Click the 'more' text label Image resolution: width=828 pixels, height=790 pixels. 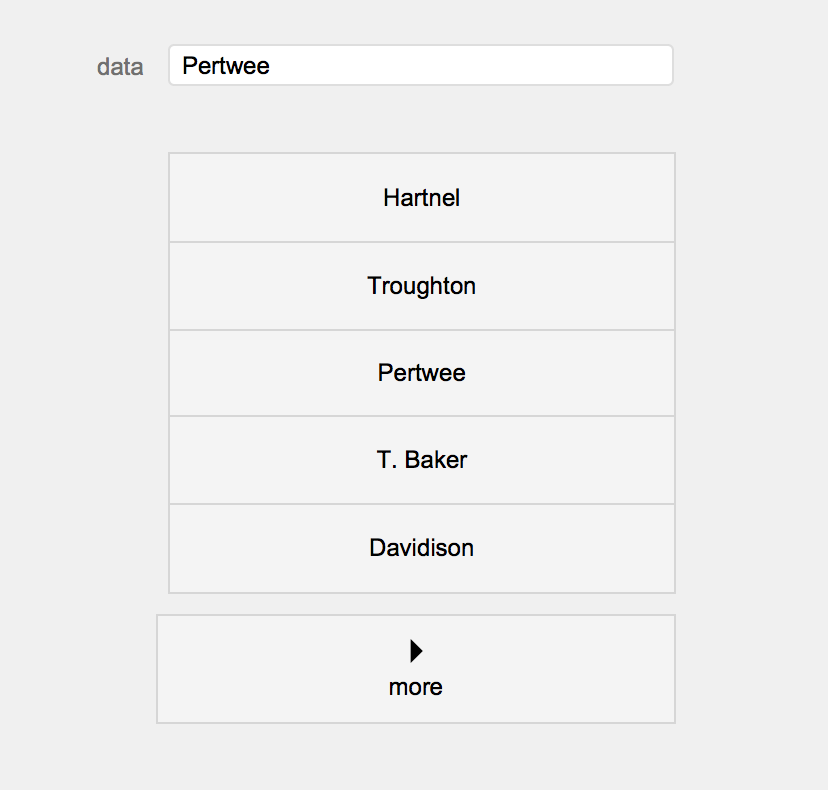[x=416, y=688]
